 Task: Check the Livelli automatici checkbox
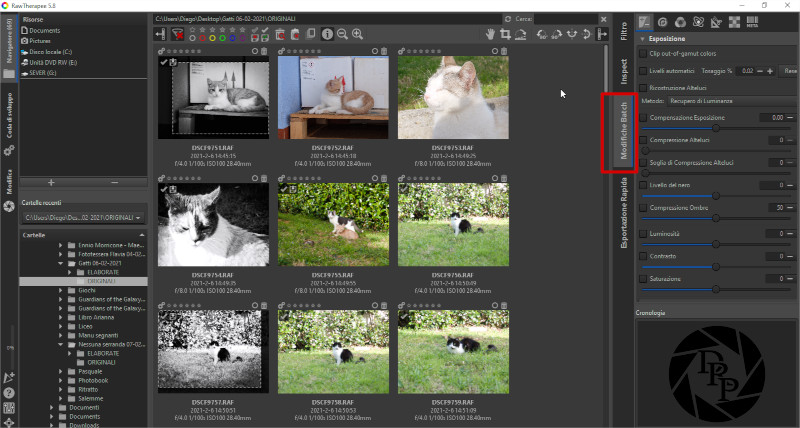pyautogui.click(x=643, y=71)
